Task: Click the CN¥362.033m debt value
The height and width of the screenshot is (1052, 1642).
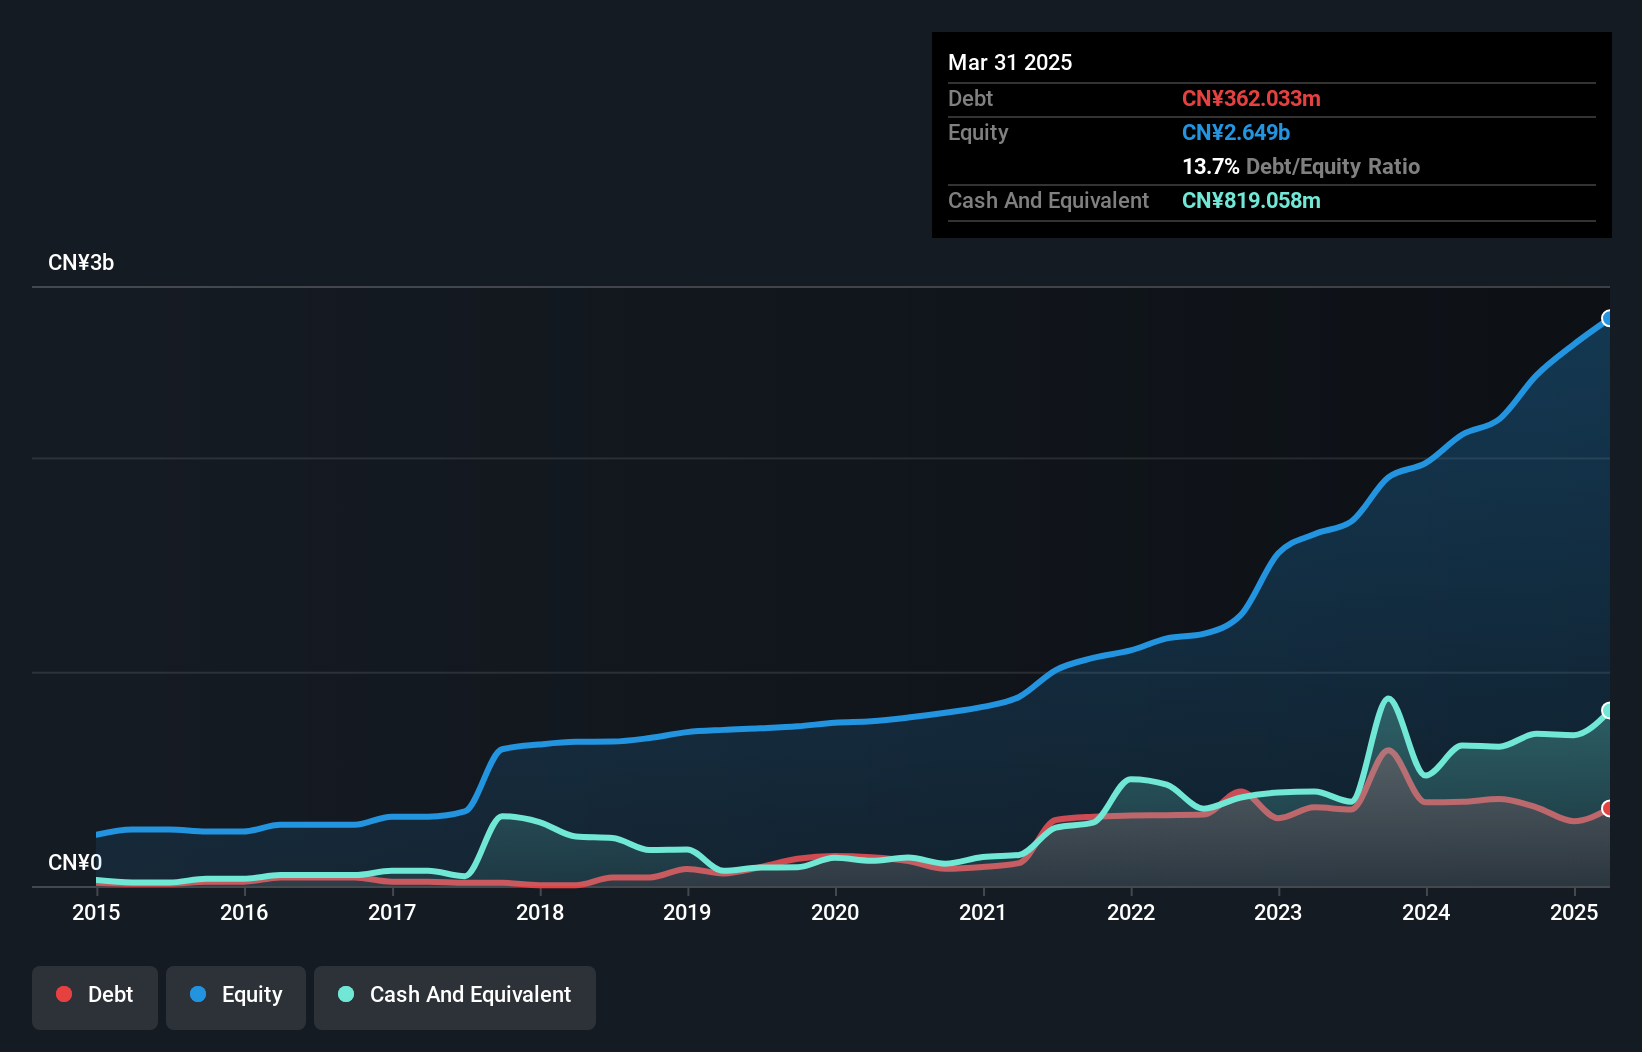Action: pos(1251,98)
